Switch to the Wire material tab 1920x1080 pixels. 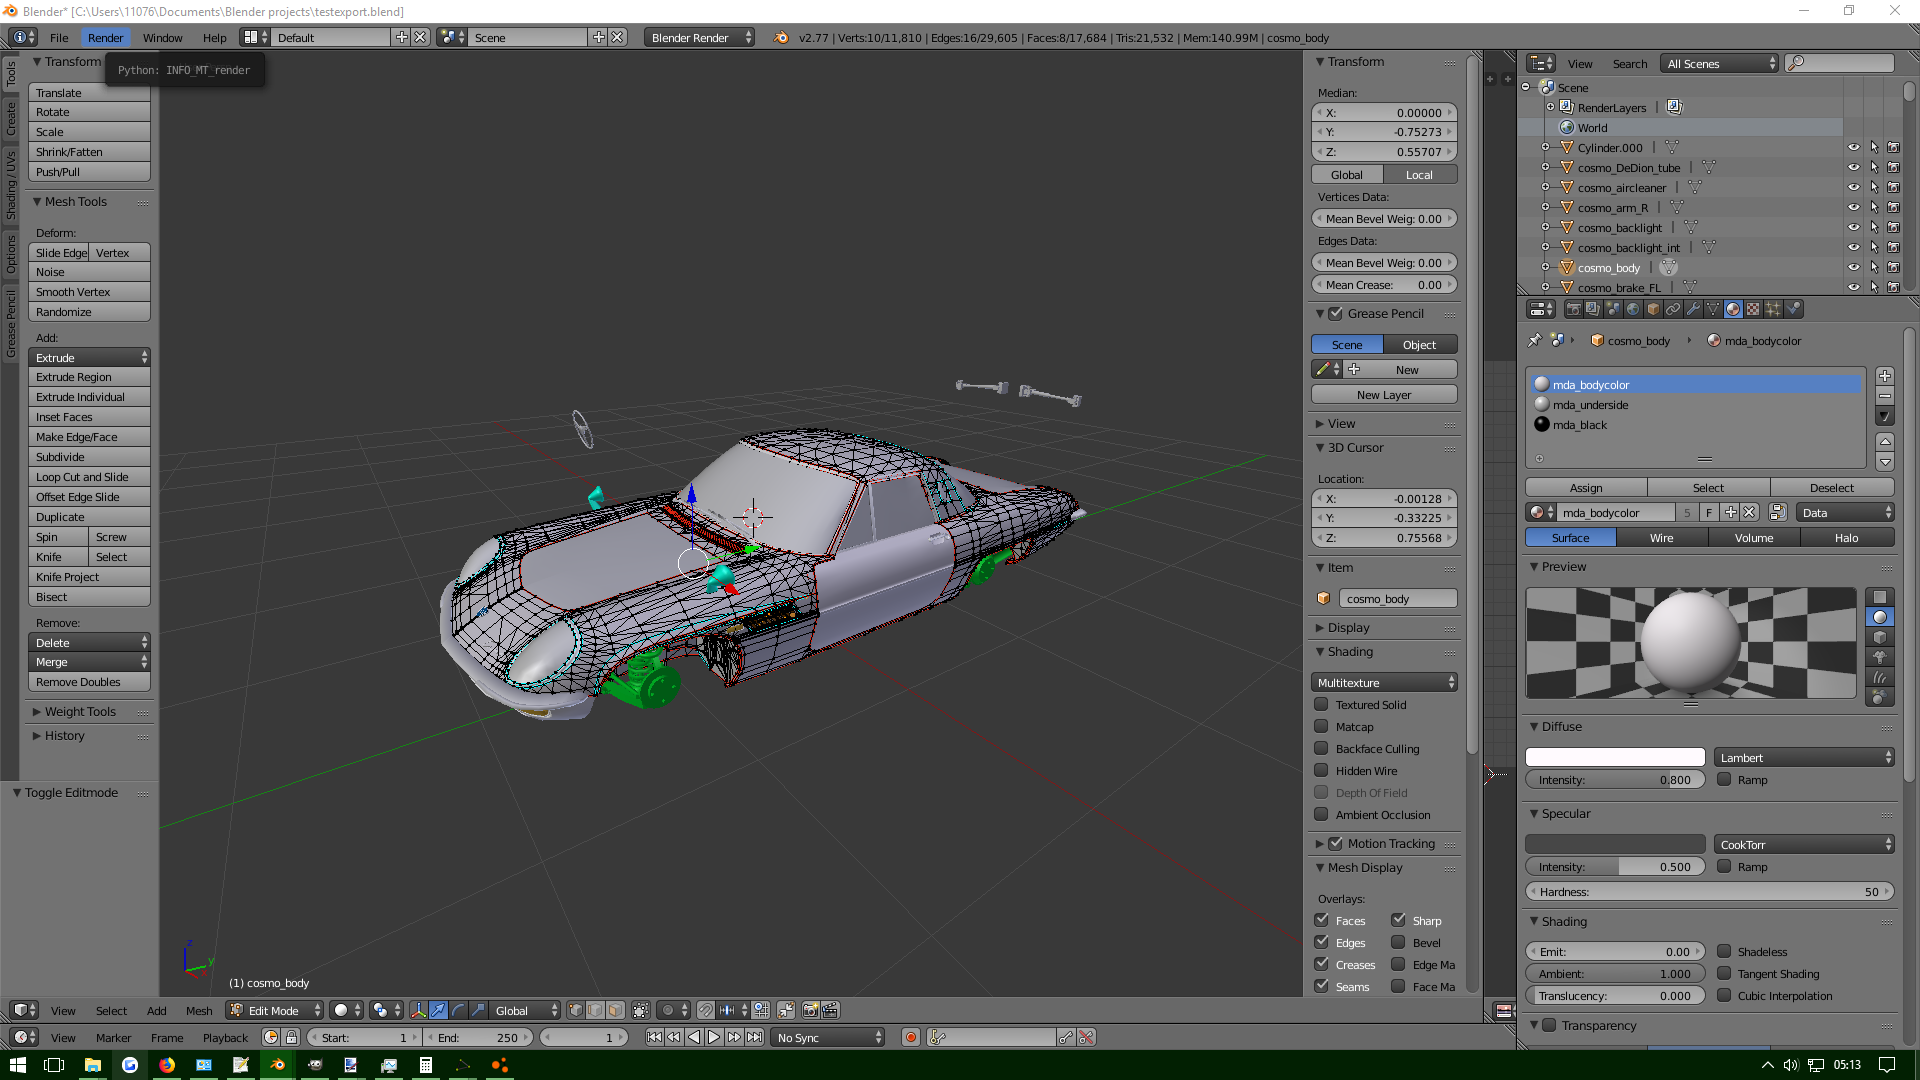tap(1661, 537)
